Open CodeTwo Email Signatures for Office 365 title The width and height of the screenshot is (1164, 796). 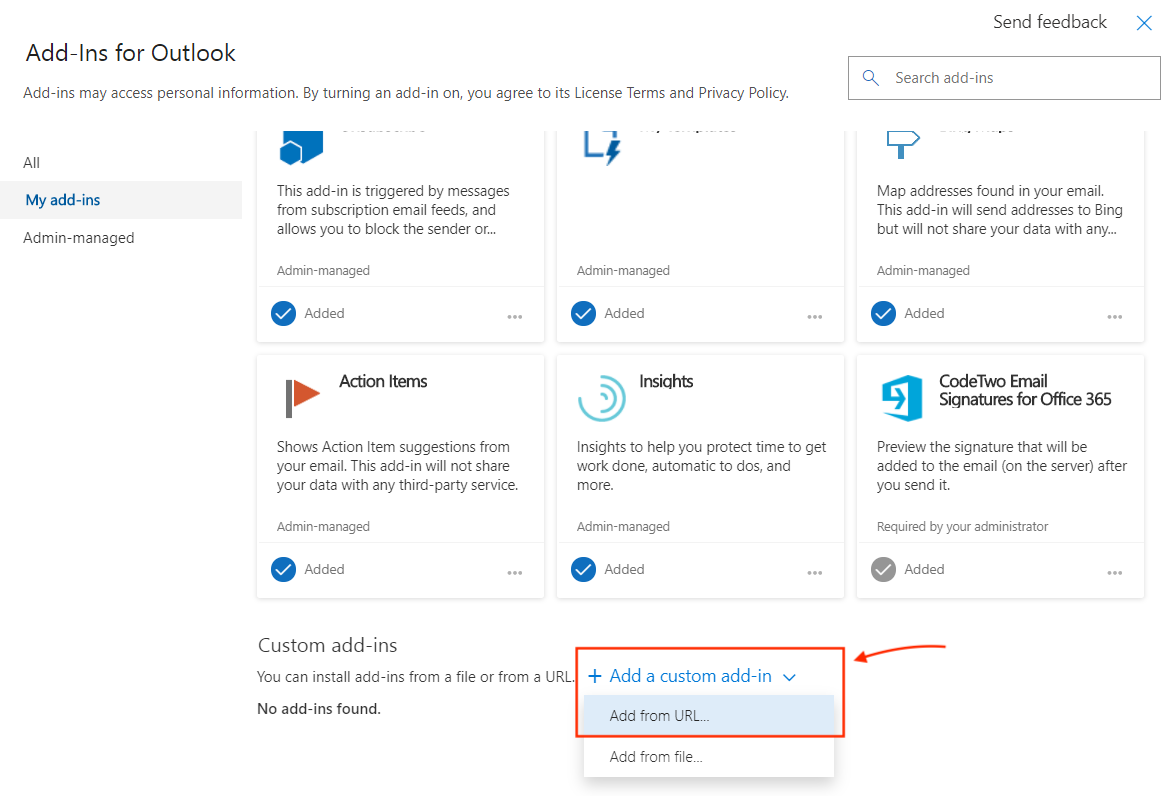[x=1025, y=390]
